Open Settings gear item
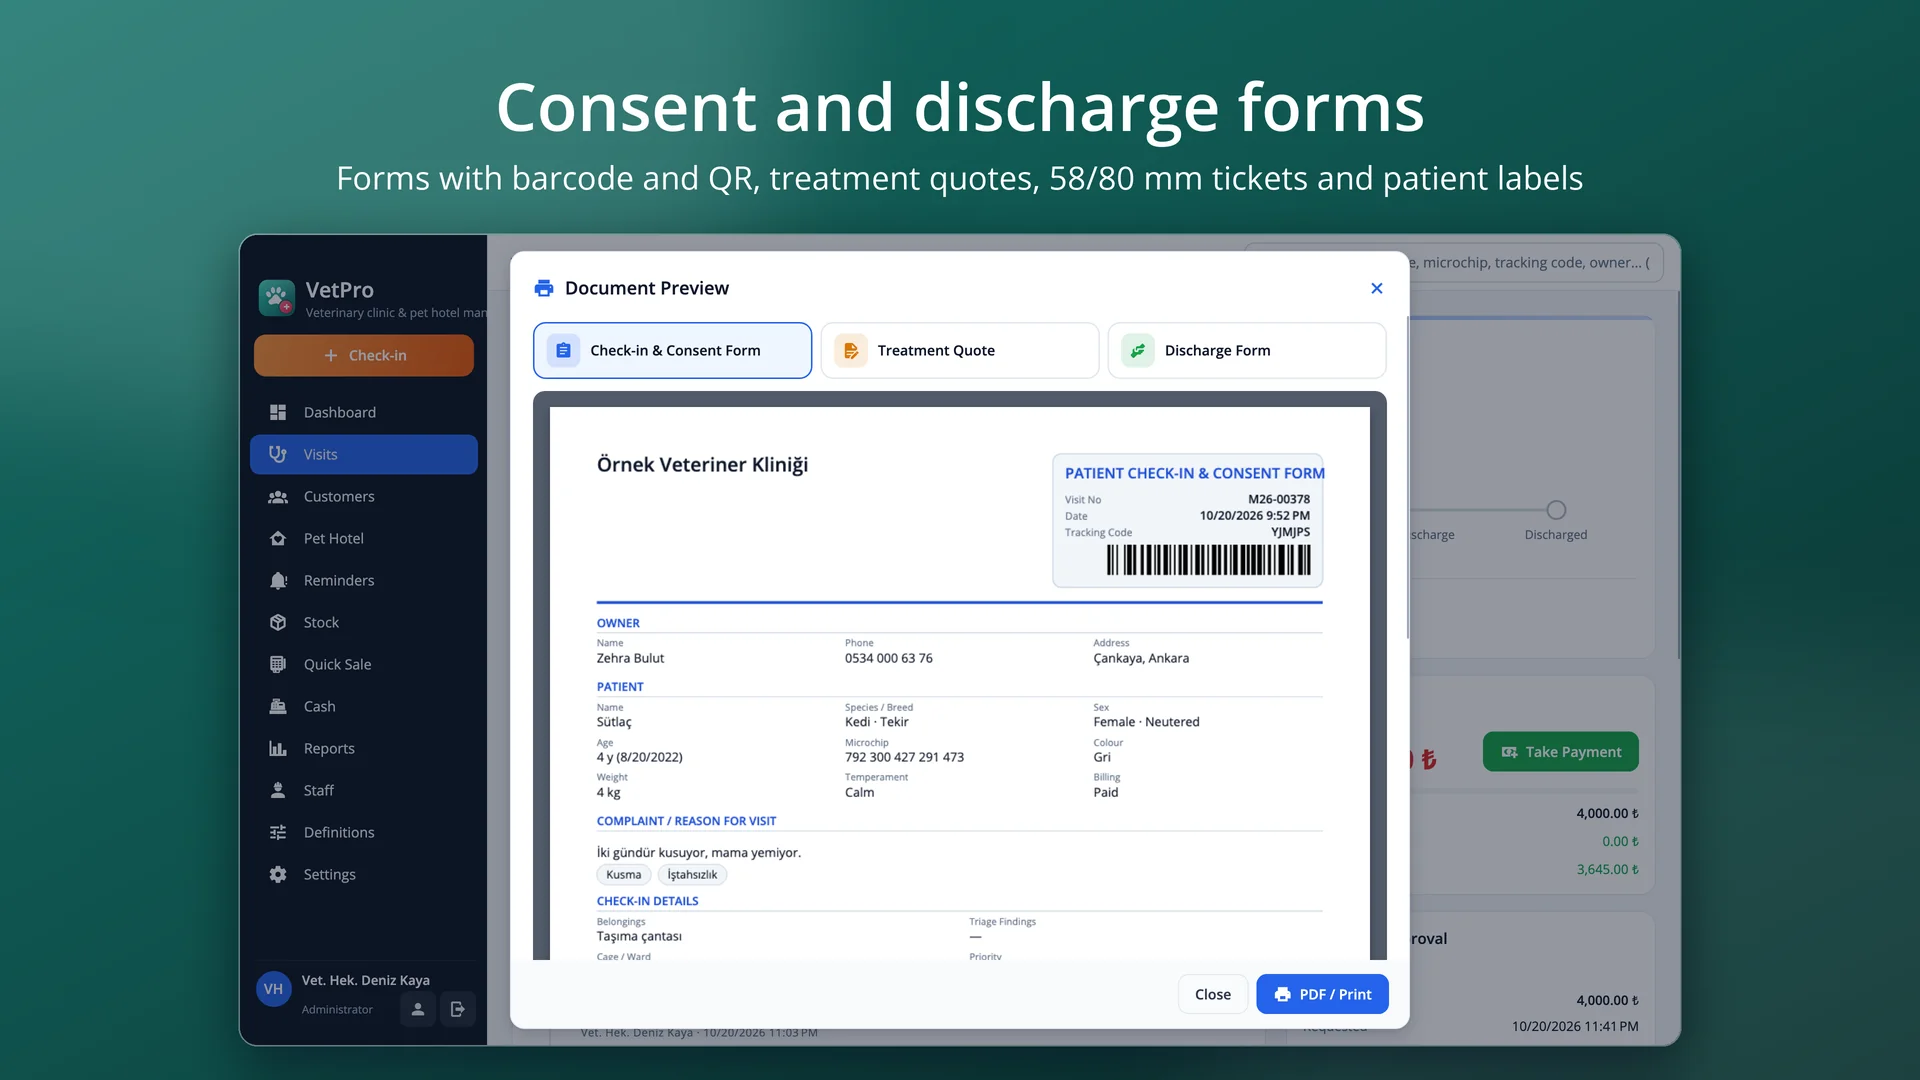1920x1080 pixels. pos(364,874)
